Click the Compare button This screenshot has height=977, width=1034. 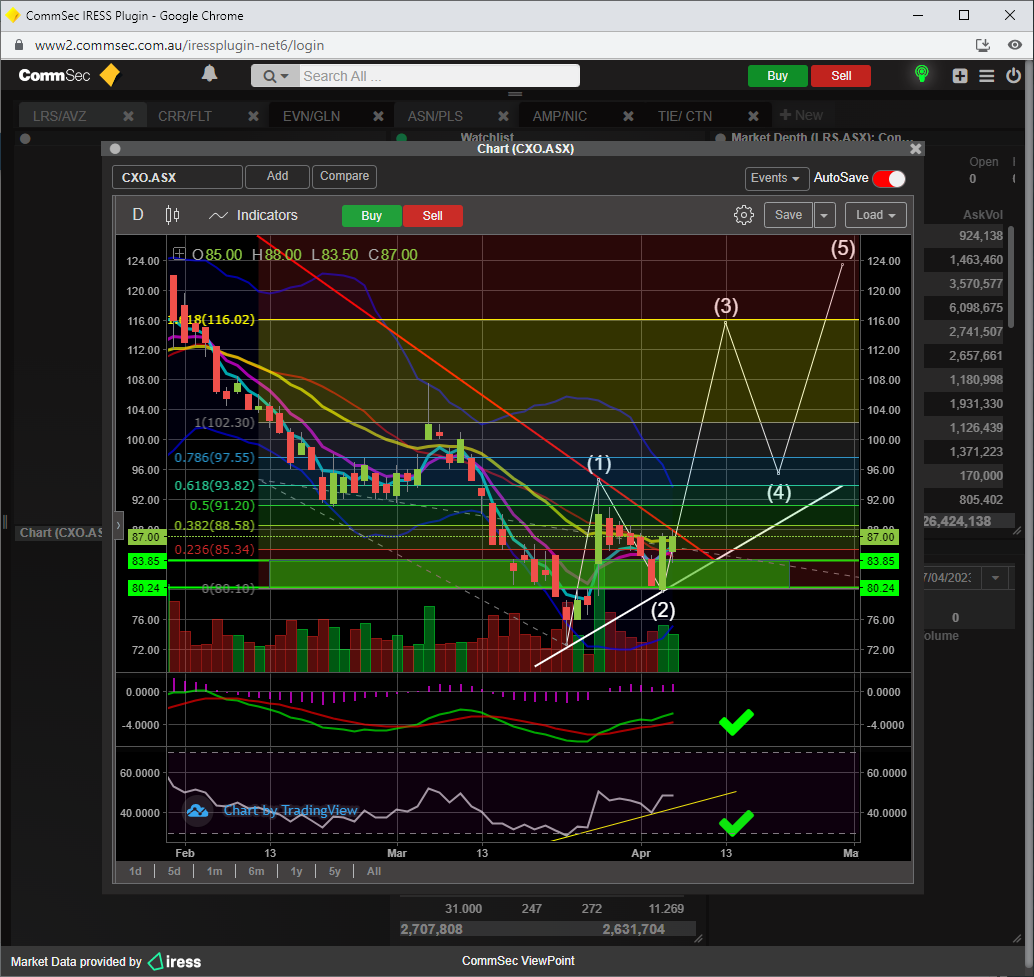(x=345, y=177)
